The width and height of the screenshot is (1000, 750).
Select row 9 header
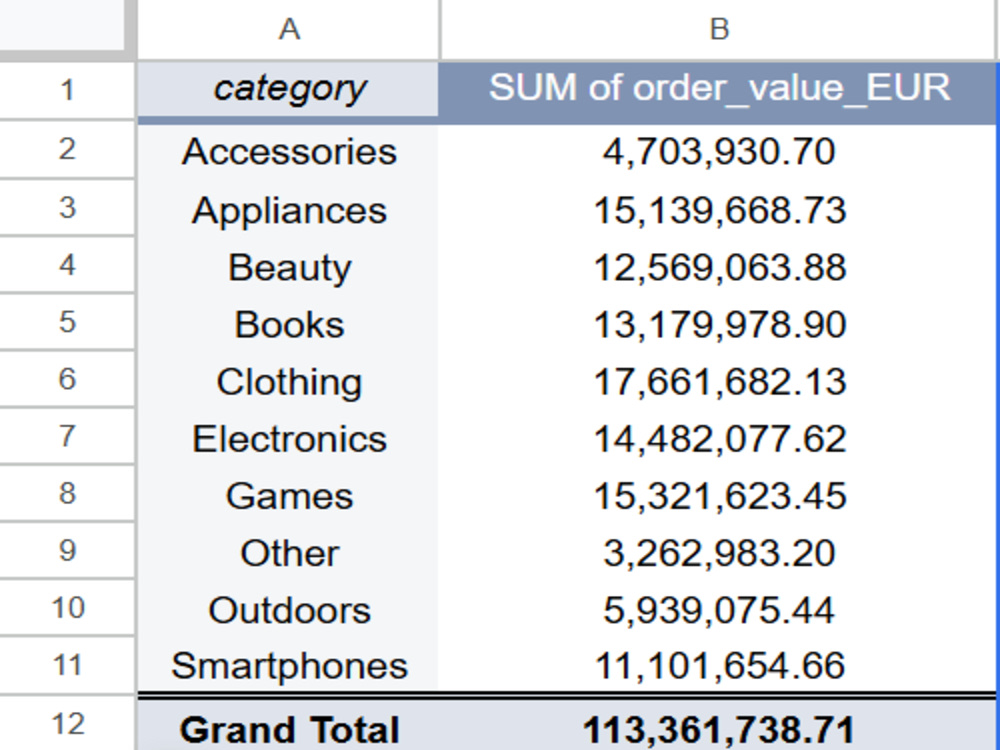(67, 551)
